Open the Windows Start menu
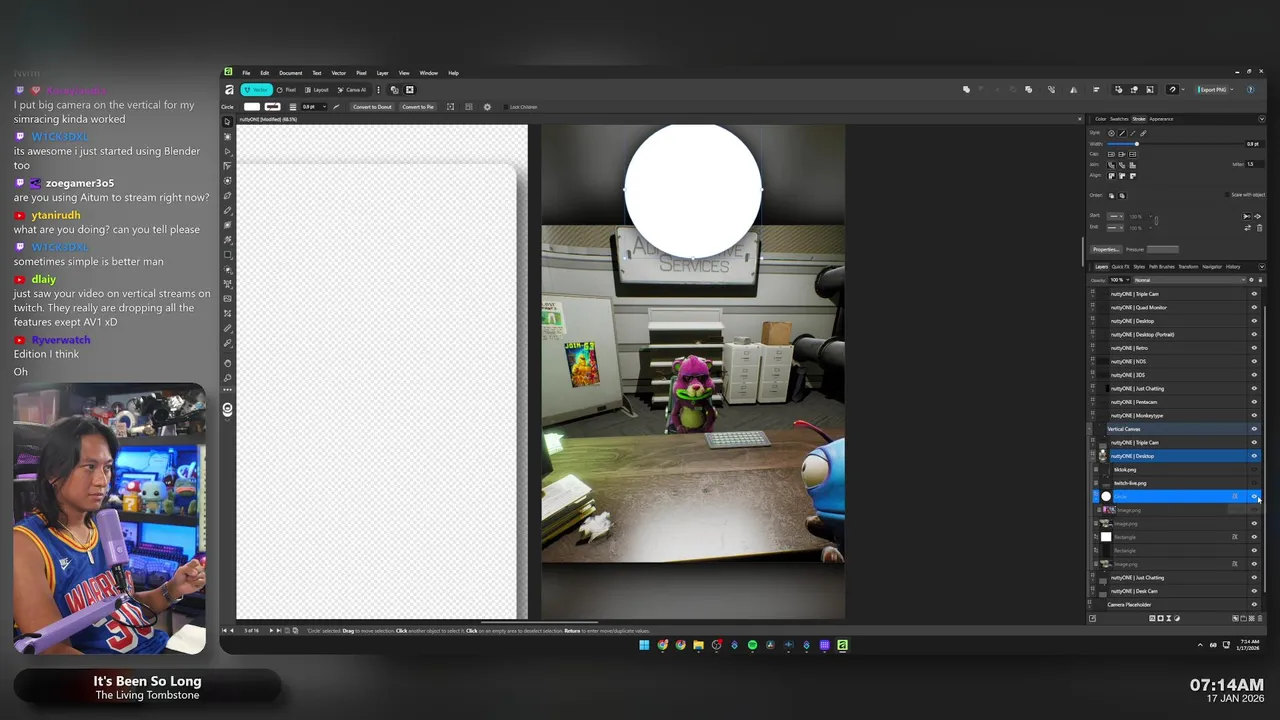This screenshot has height=720, width=1280. (644, 645)
